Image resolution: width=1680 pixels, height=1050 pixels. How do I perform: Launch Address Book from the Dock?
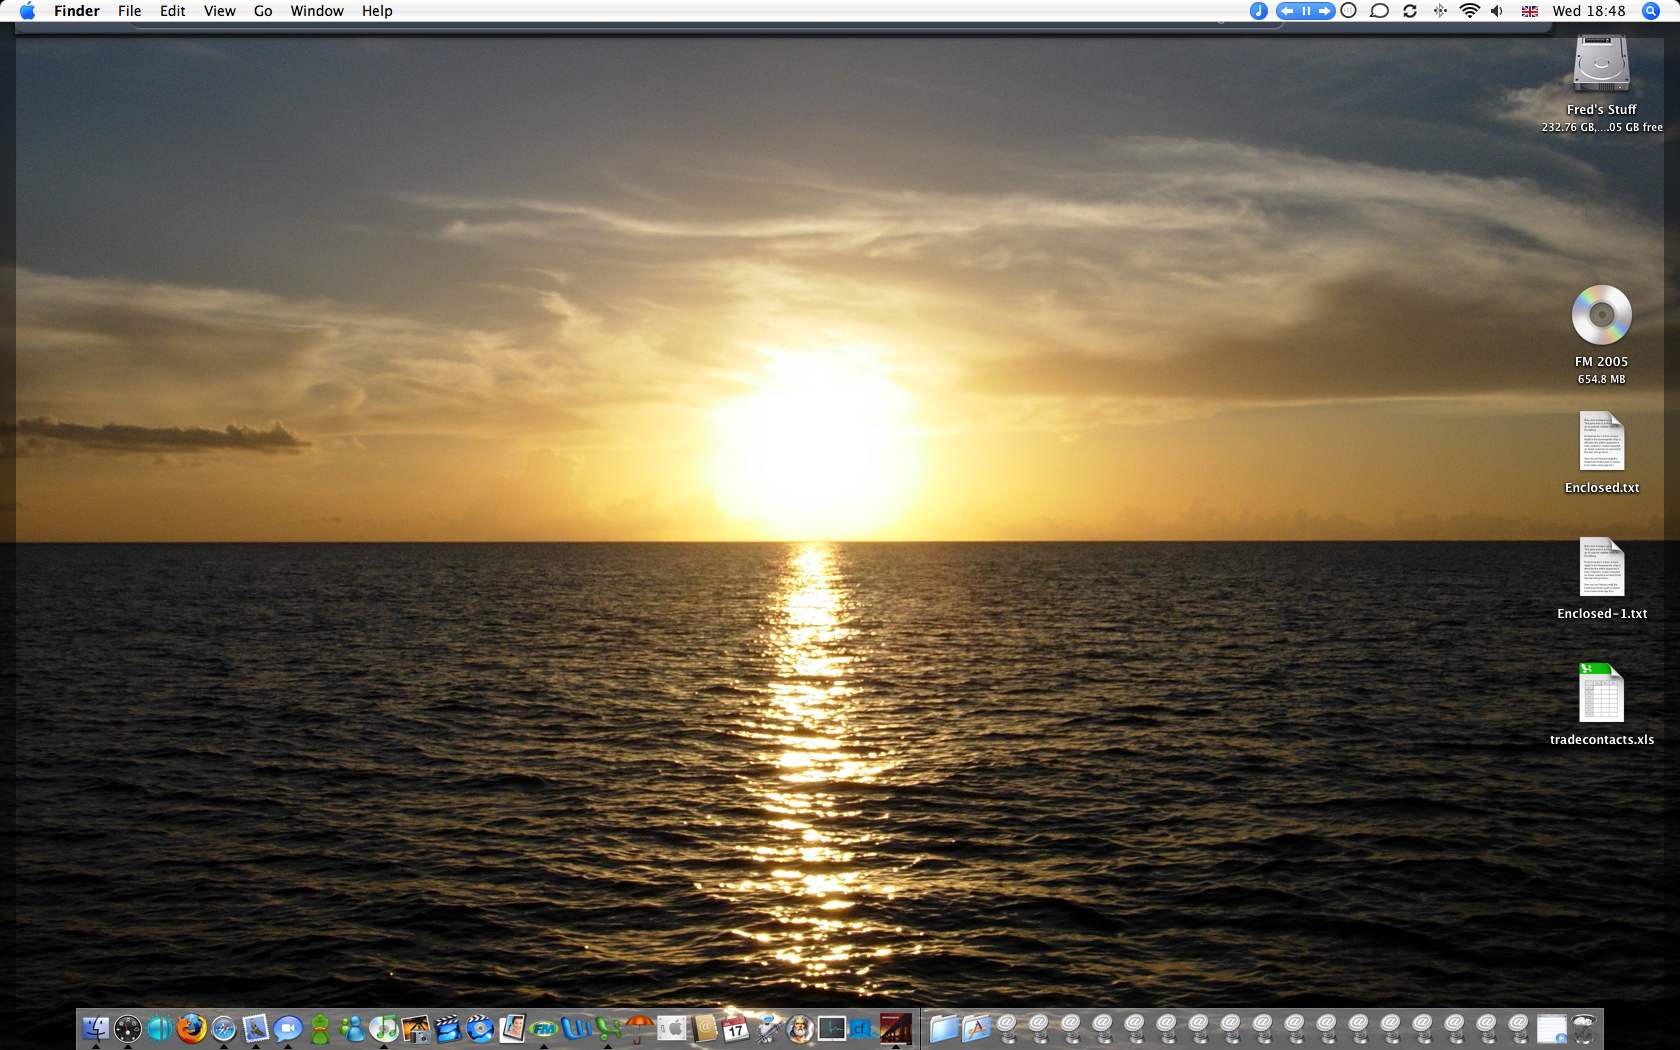point(704,1028)
